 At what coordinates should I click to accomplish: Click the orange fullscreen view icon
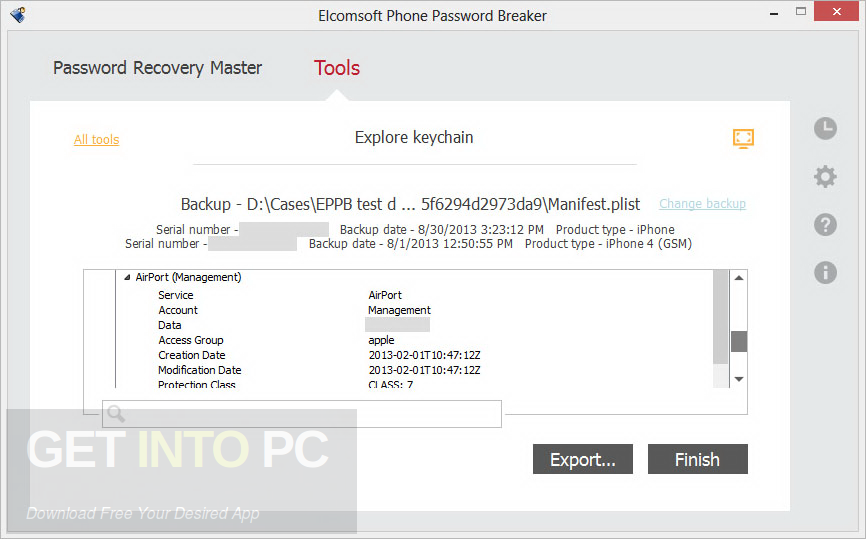pyautogui.click(x=743, y=138)
